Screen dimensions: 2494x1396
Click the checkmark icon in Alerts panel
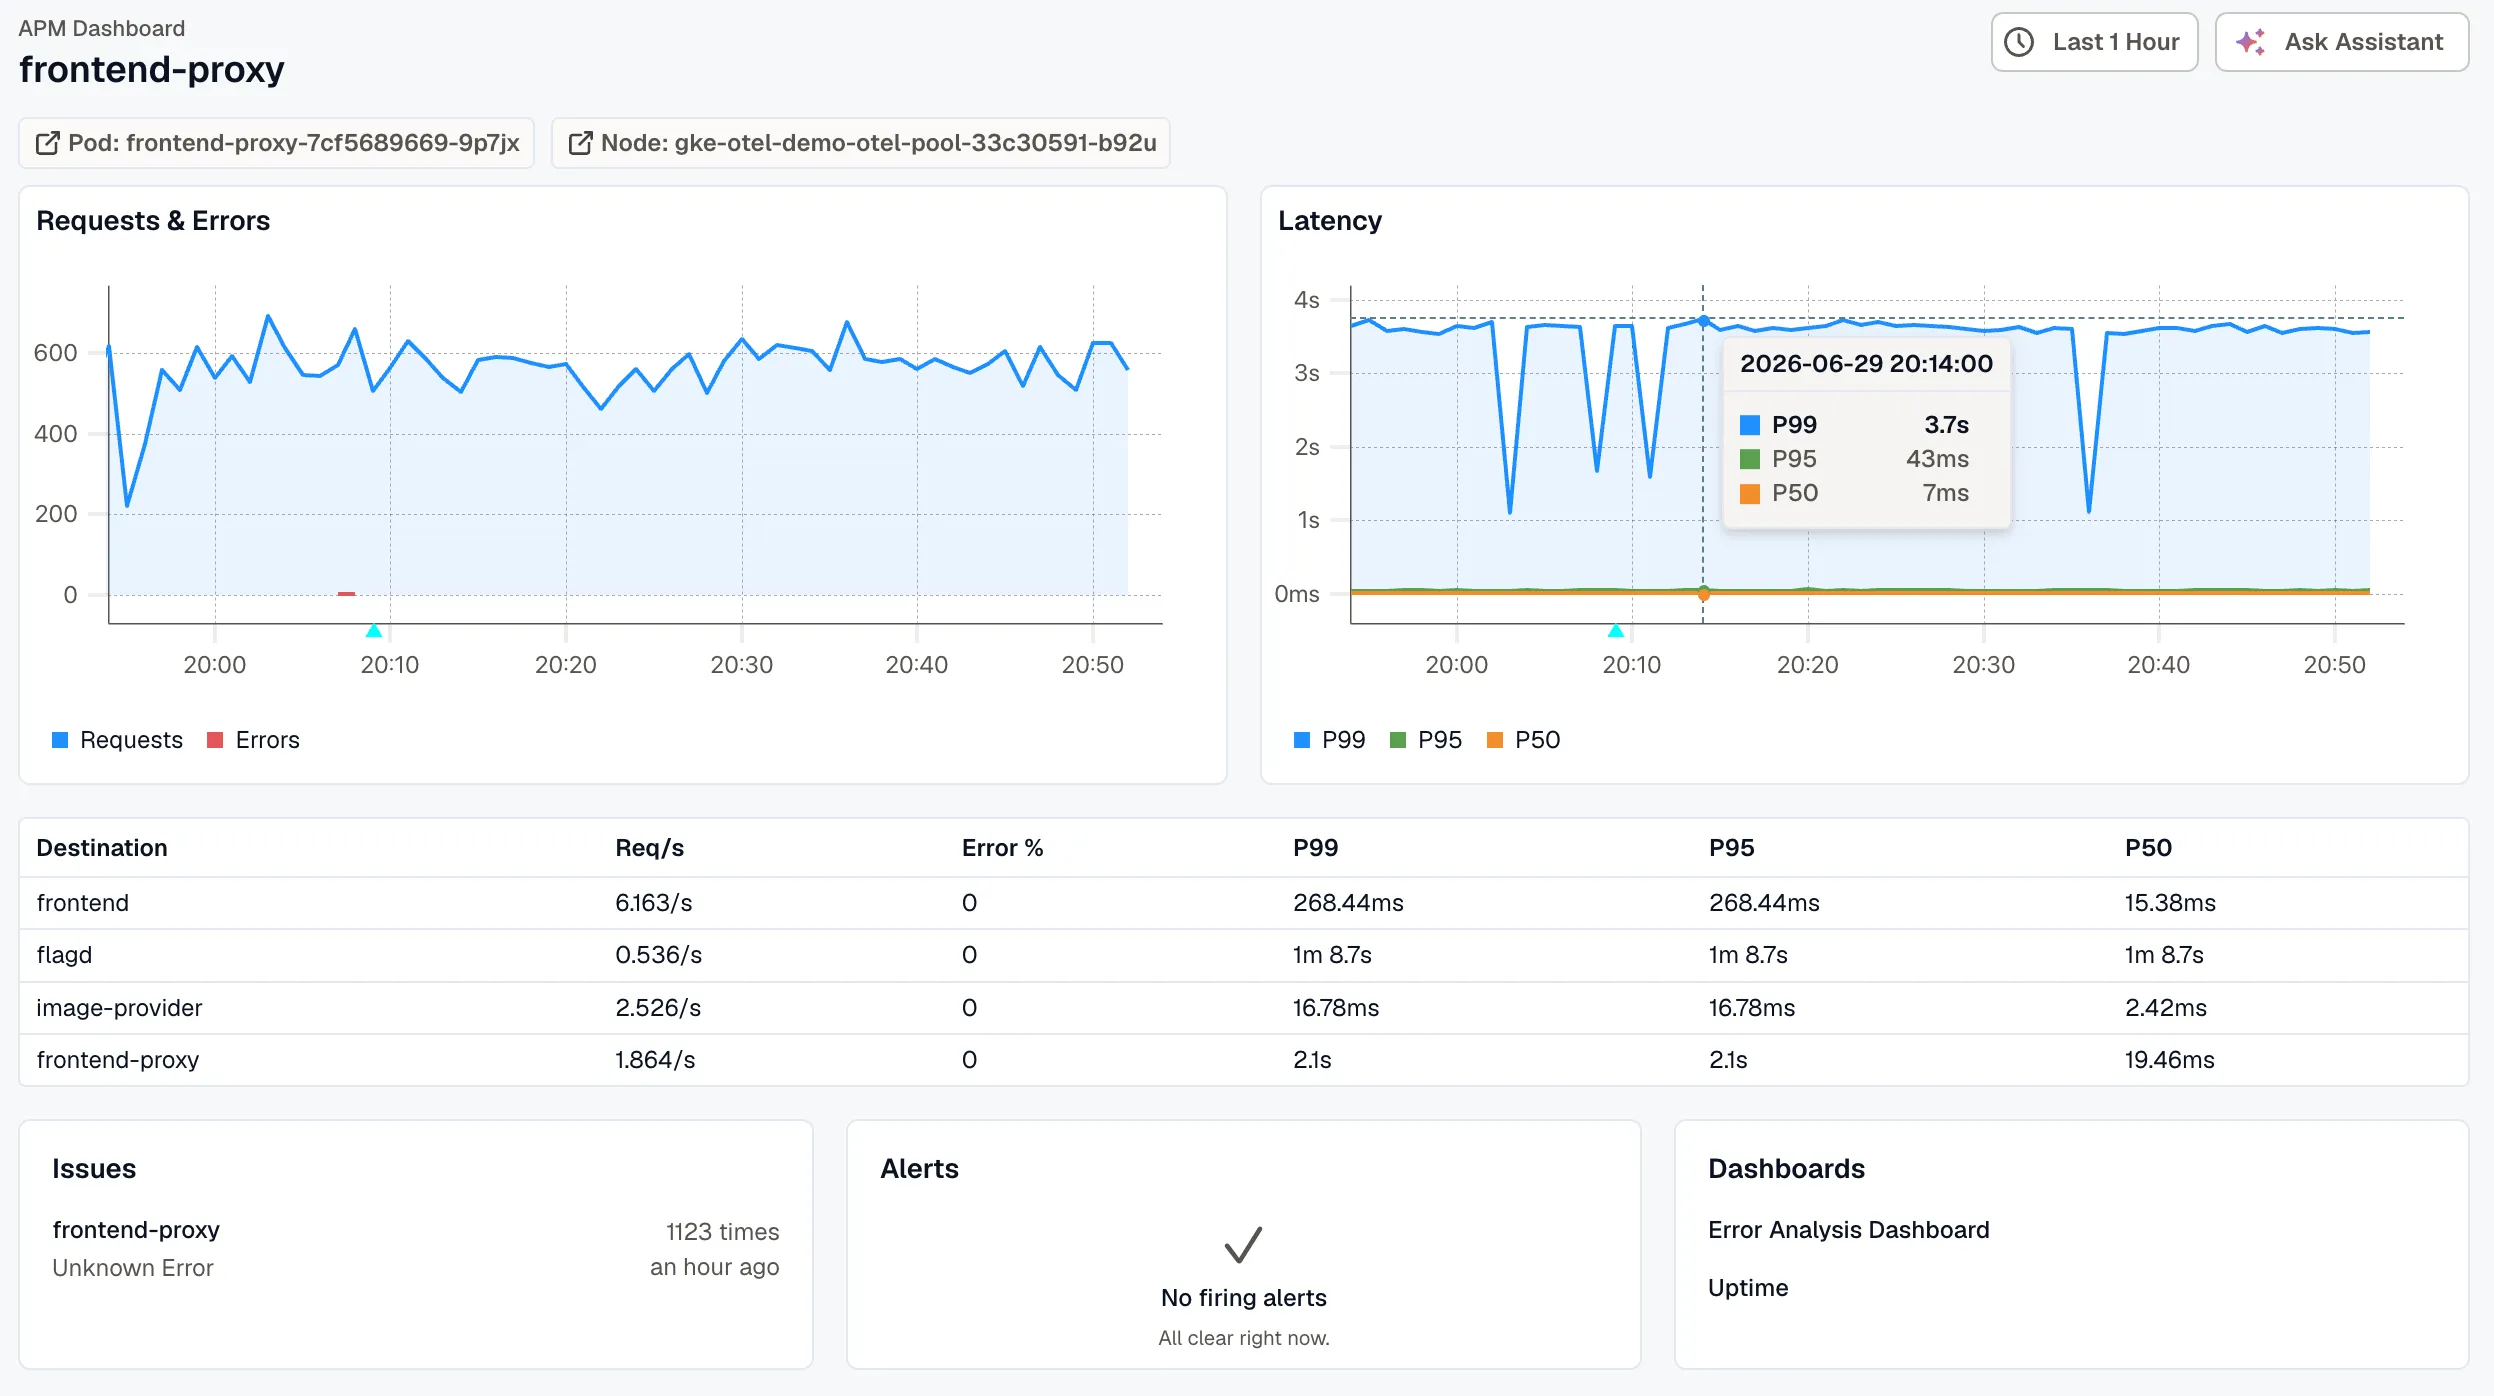coord(1243,1245)
